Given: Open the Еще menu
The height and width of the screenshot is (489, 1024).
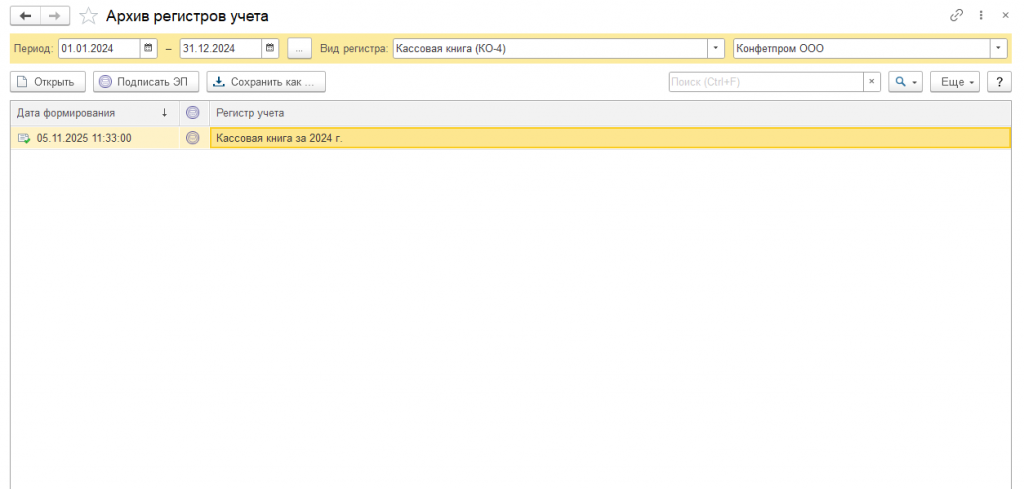Looking at the screenshot, I should [x=955, y=82].
